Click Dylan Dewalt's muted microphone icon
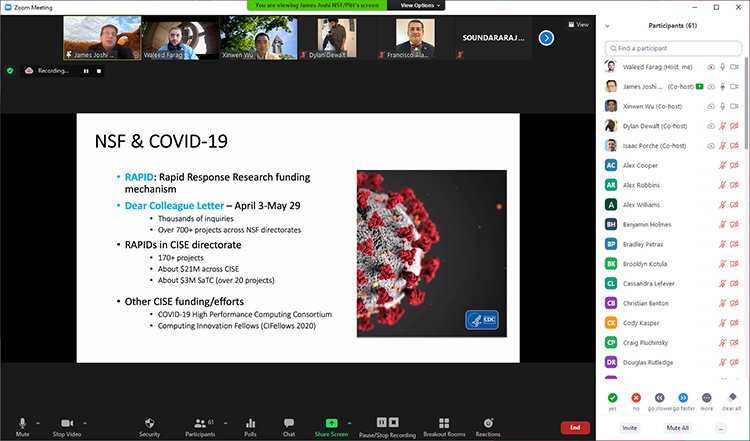750x441 pixels. coord(723,126)
